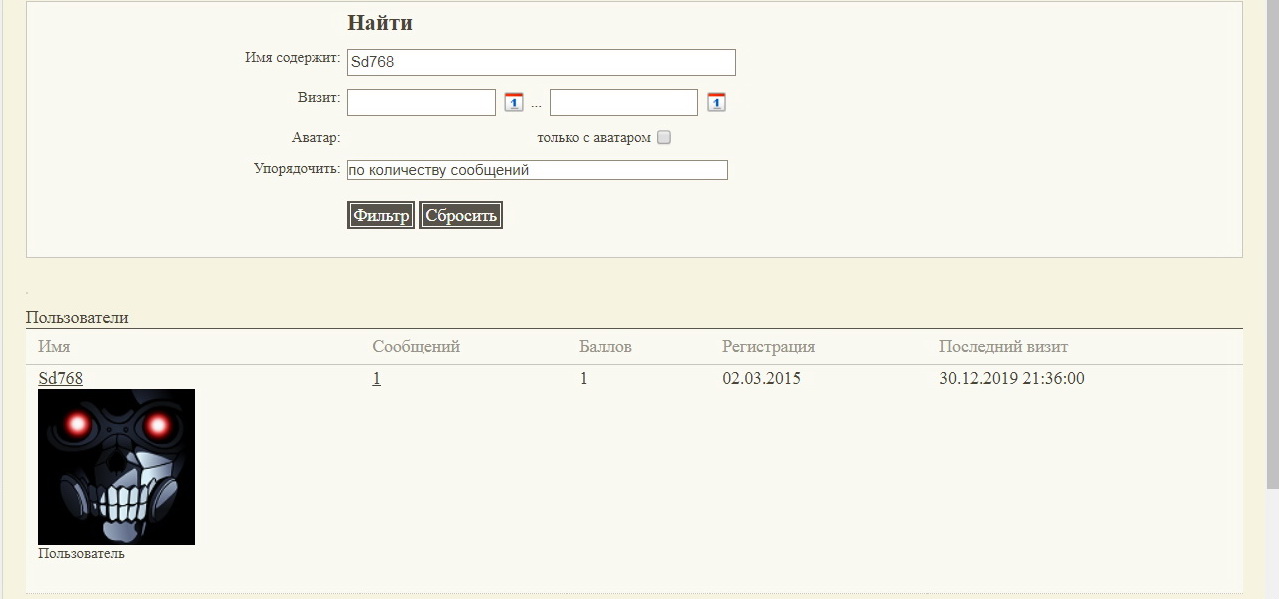Open the message count link '1'

(x=376, y=378)
